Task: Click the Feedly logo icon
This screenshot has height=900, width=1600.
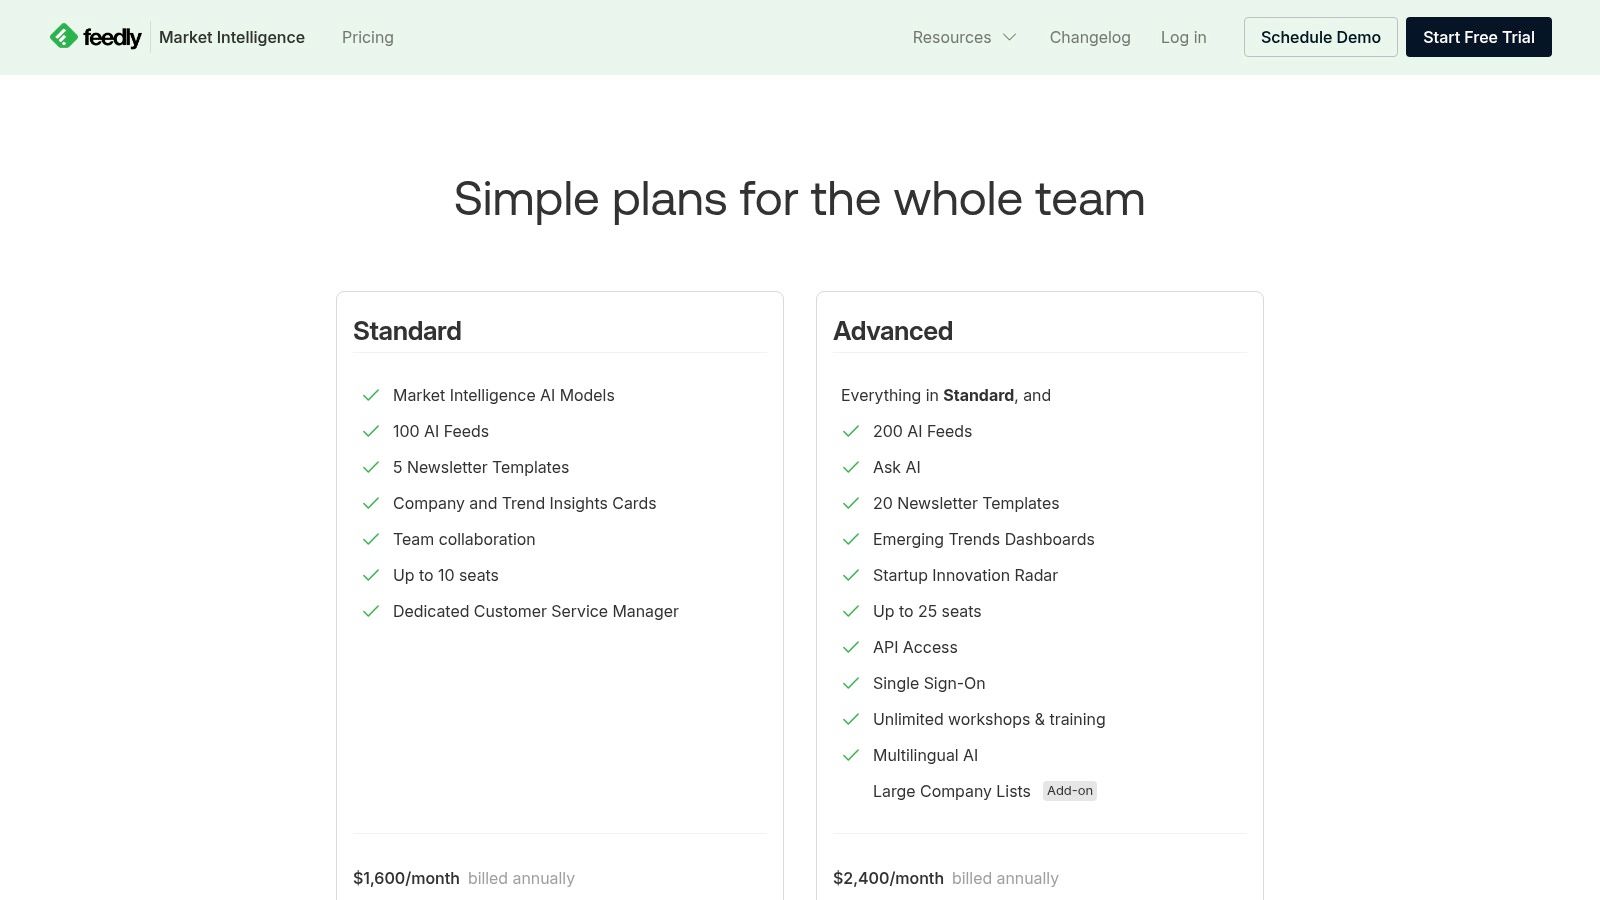Action: click(x=62, y=36)
